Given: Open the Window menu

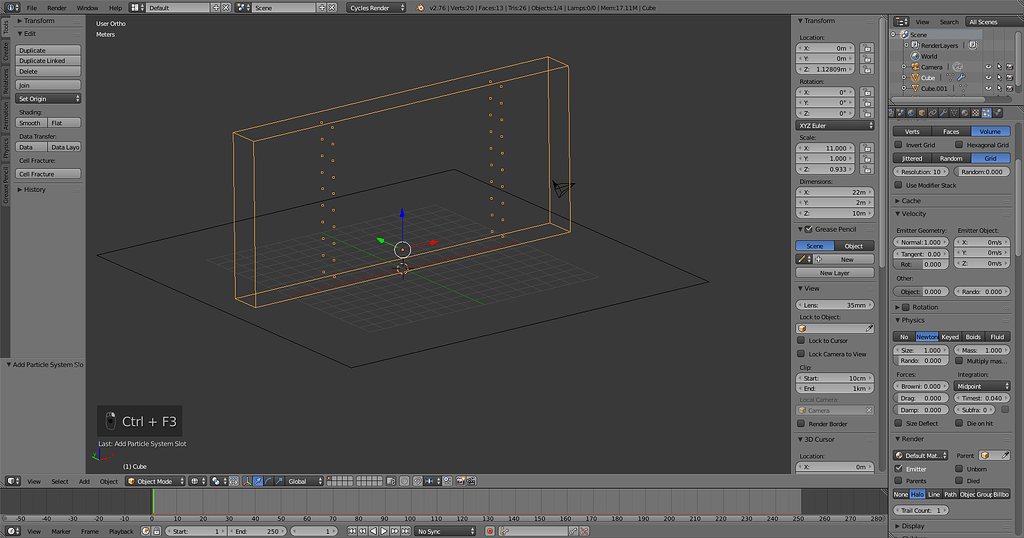Looking at the screenshot, I should 88,8.
